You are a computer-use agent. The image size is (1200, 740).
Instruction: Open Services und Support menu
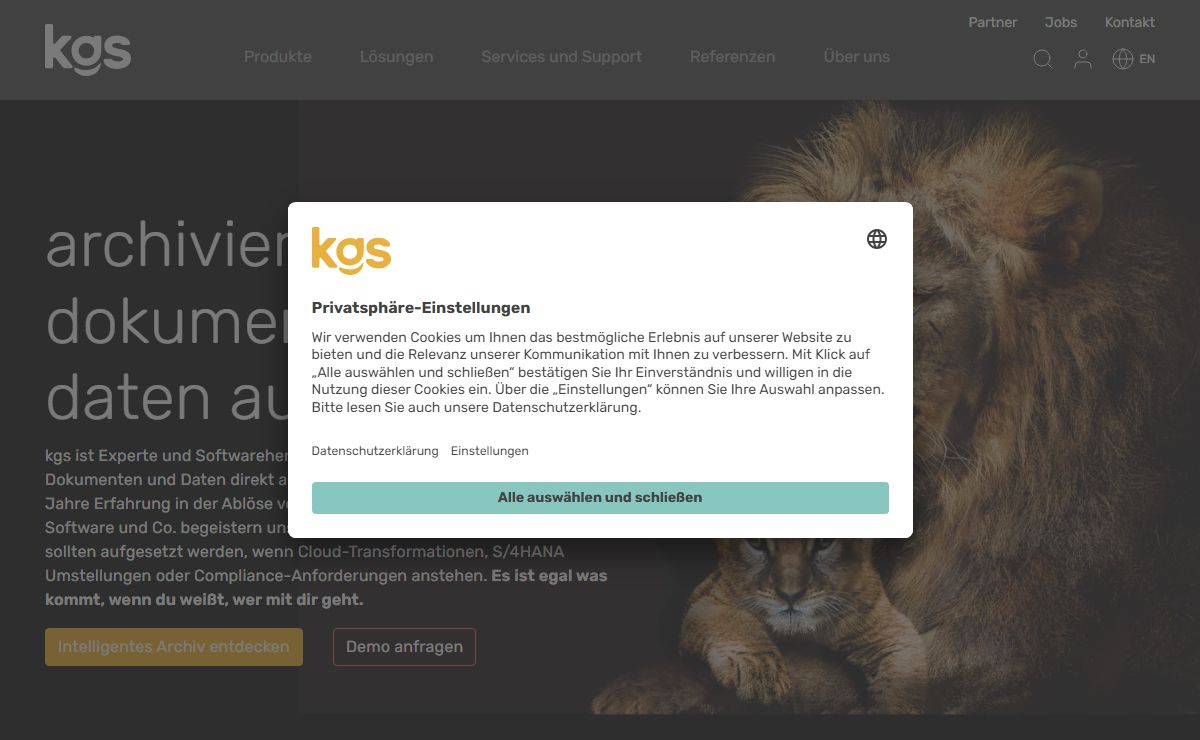pyautogui.click(x=562, y=57)
